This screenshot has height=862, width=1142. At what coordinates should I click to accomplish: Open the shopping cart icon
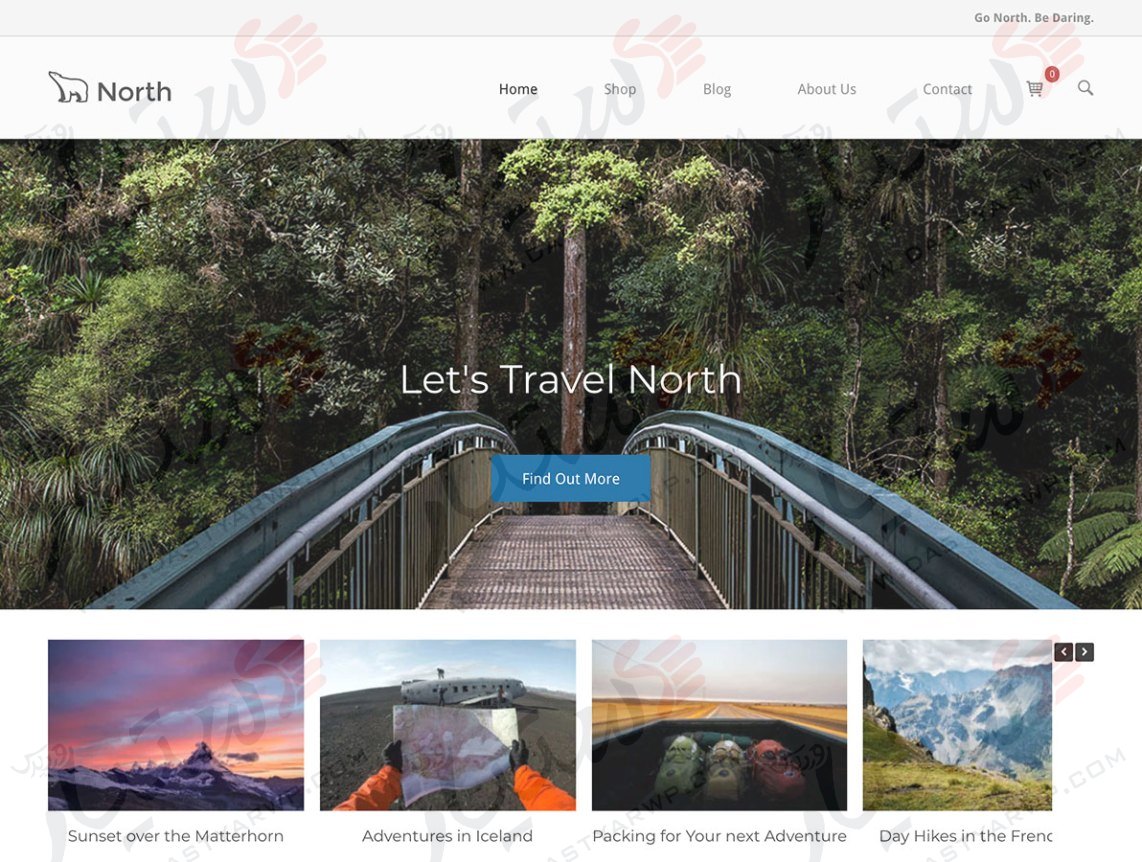point(1034,89)
